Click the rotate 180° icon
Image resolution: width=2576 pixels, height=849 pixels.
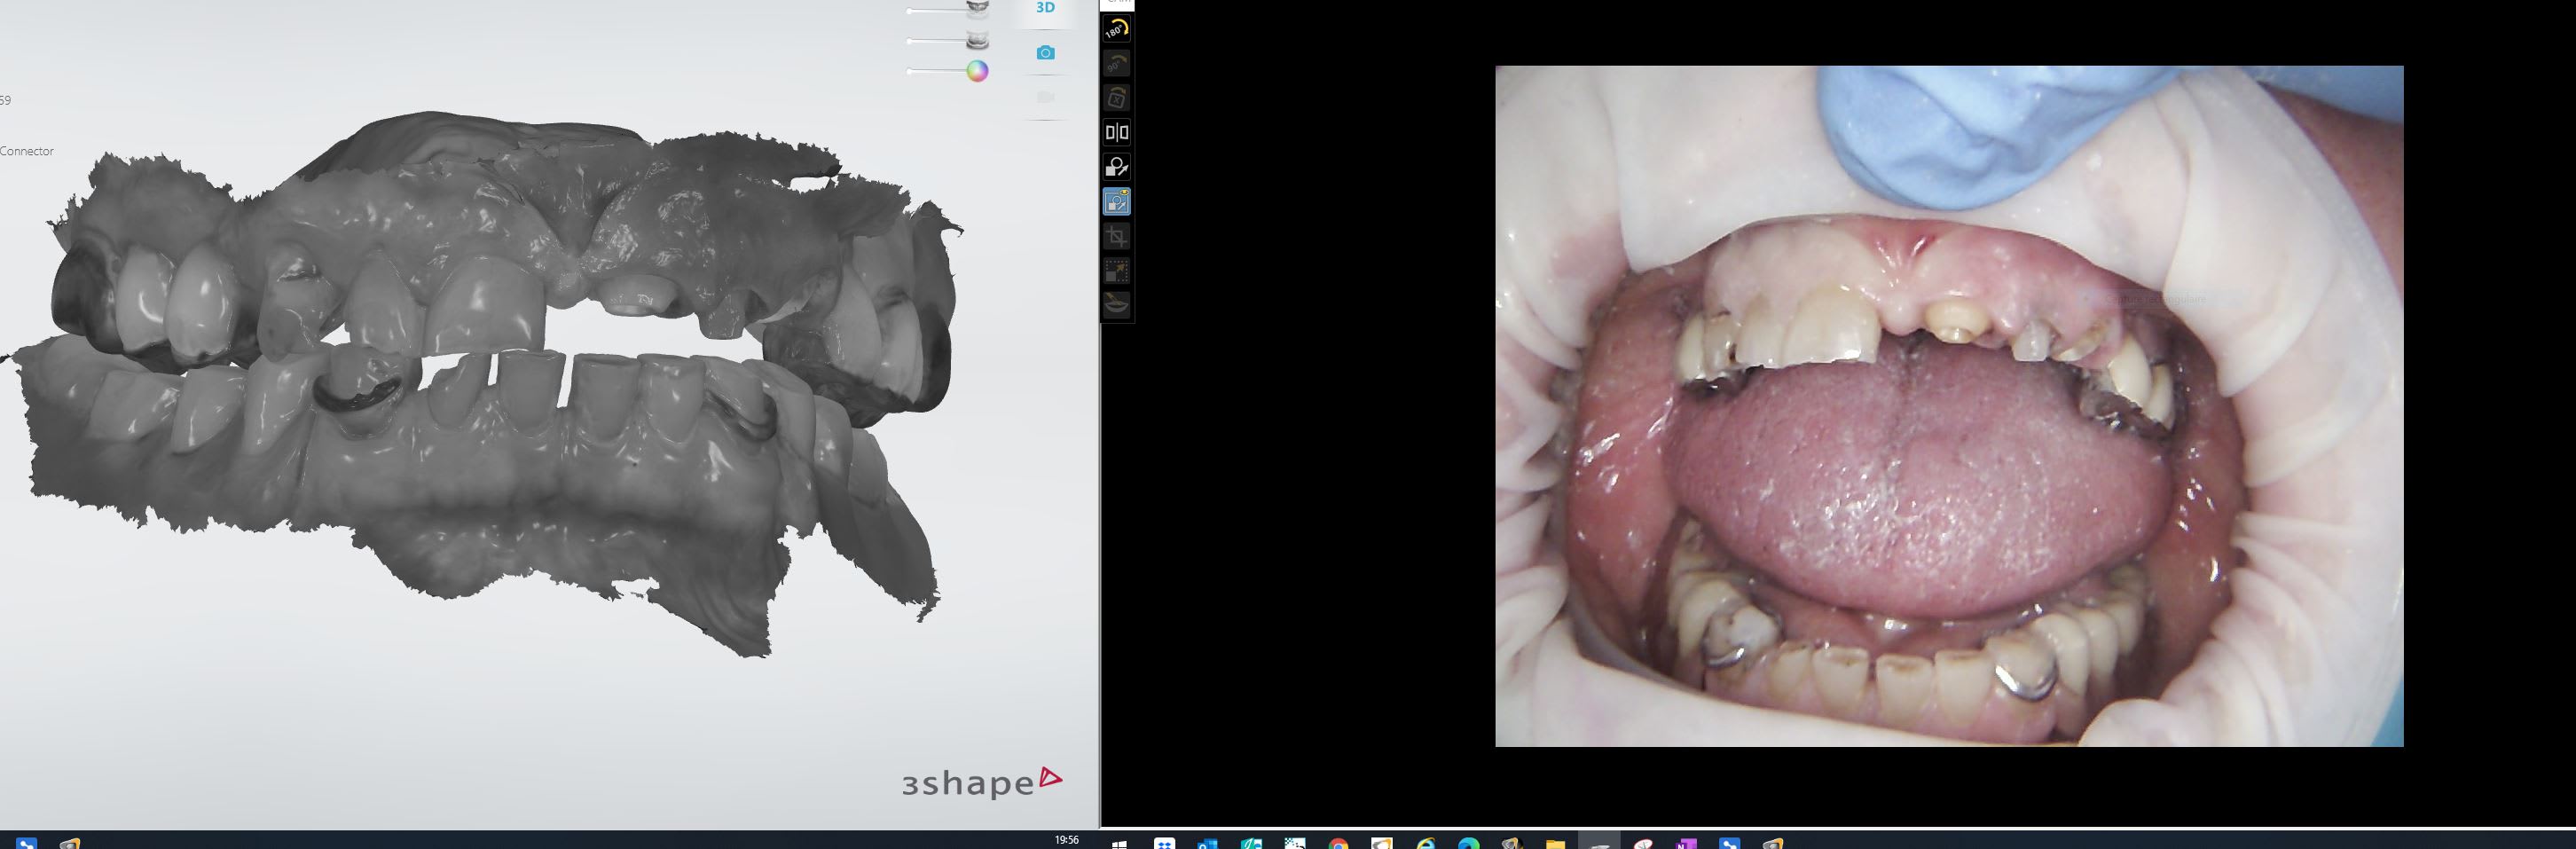click(1116, 30)
